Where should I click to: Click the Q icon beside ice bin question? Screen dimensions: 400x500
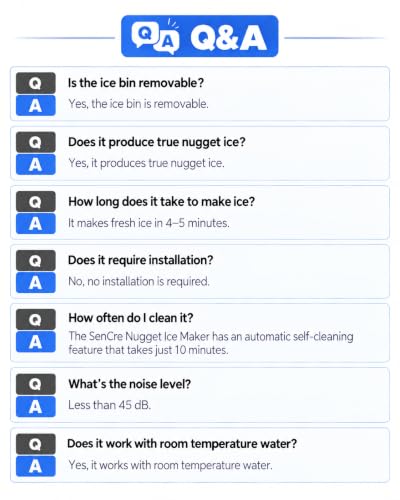click(36, 83)
